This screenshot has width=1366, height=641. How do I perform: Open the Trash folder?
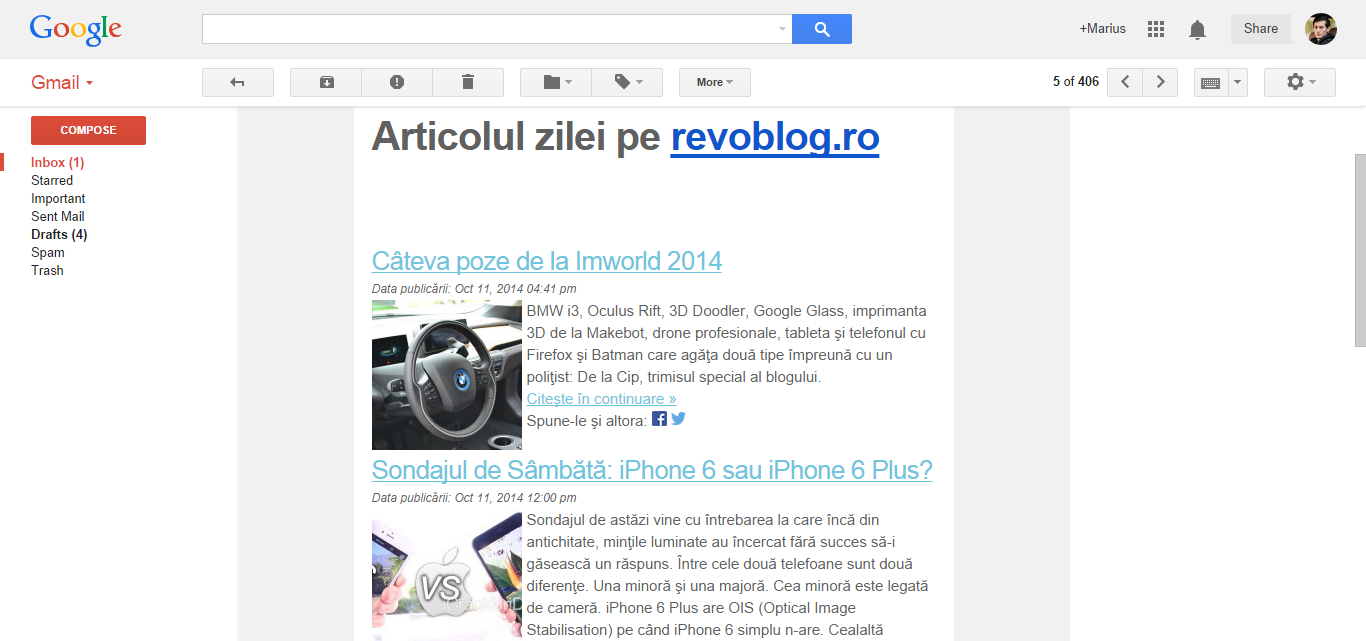pyautogui.click(x=47, y=270)
